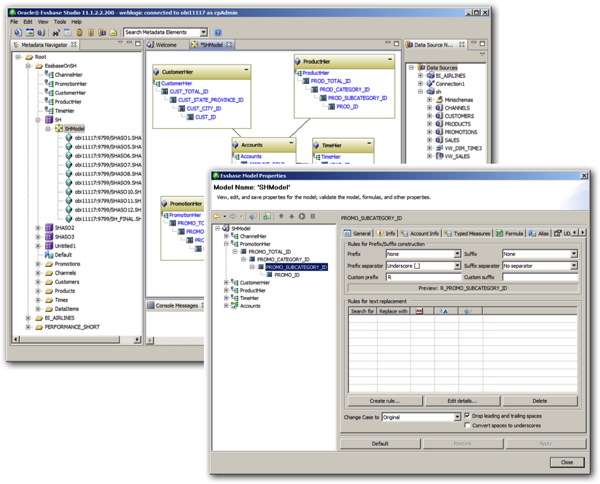This screenshot has width=600, height=484.
Task: Collapse the TimeHier box with minus button
Action: pyautogui.click(x=369, y=143)
